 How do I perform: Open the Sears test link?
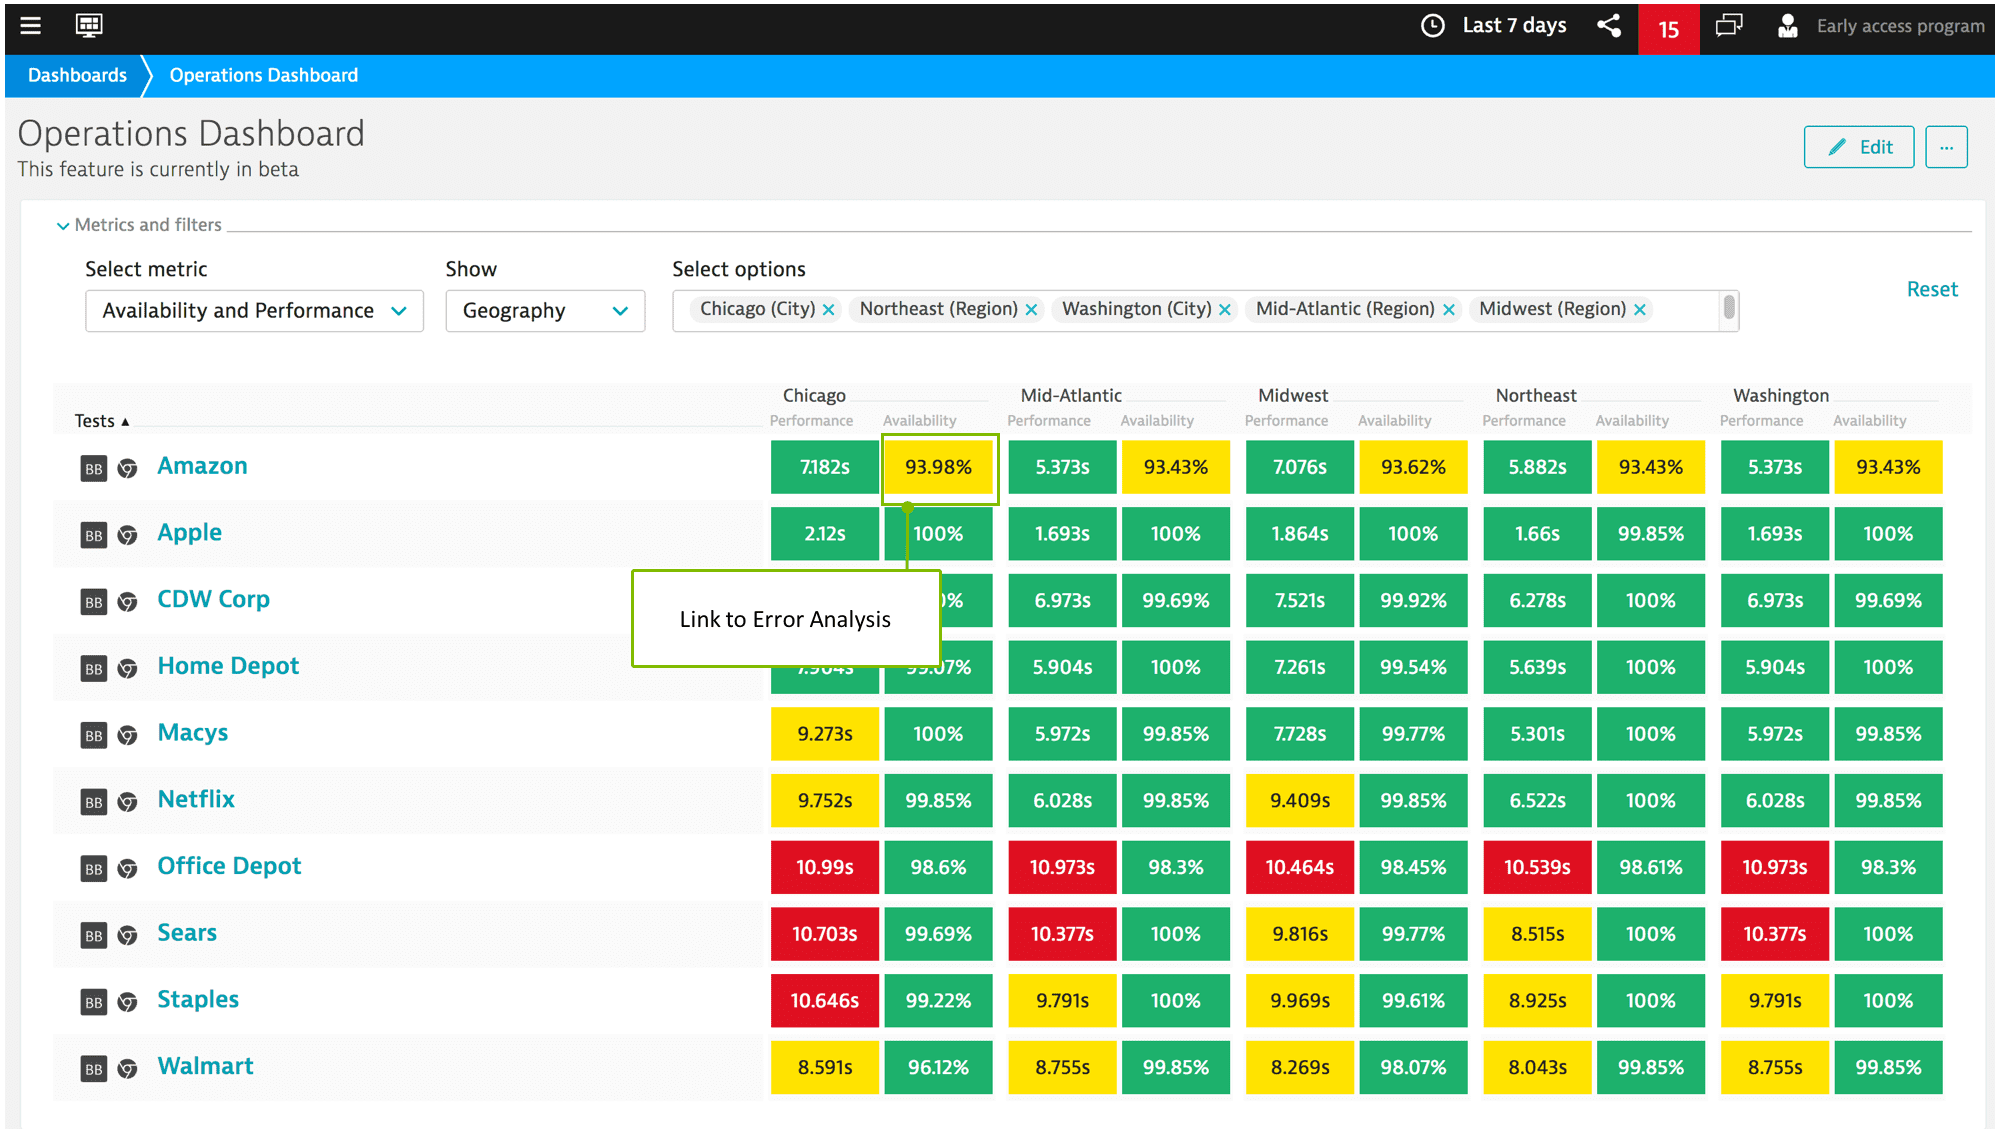[187, 933]
